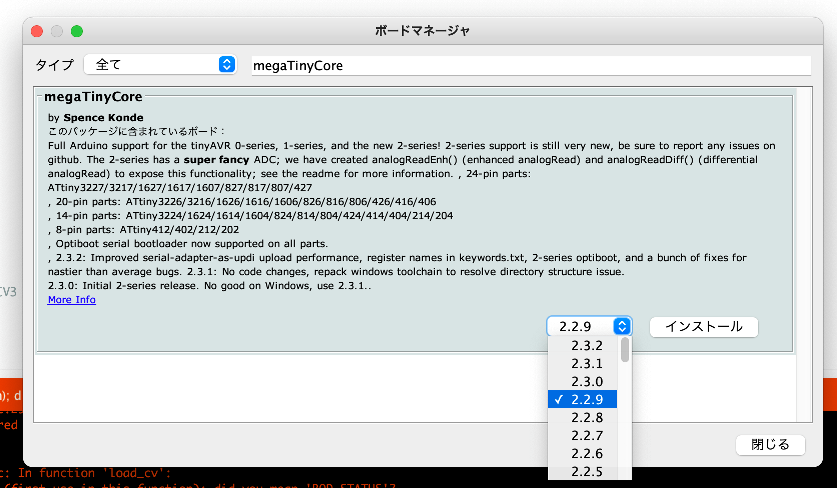This screenshot has height=488, width=837.
Task: Select version 2.2.8 from the list
Action: pyautogui.click(x=586, y=418)
